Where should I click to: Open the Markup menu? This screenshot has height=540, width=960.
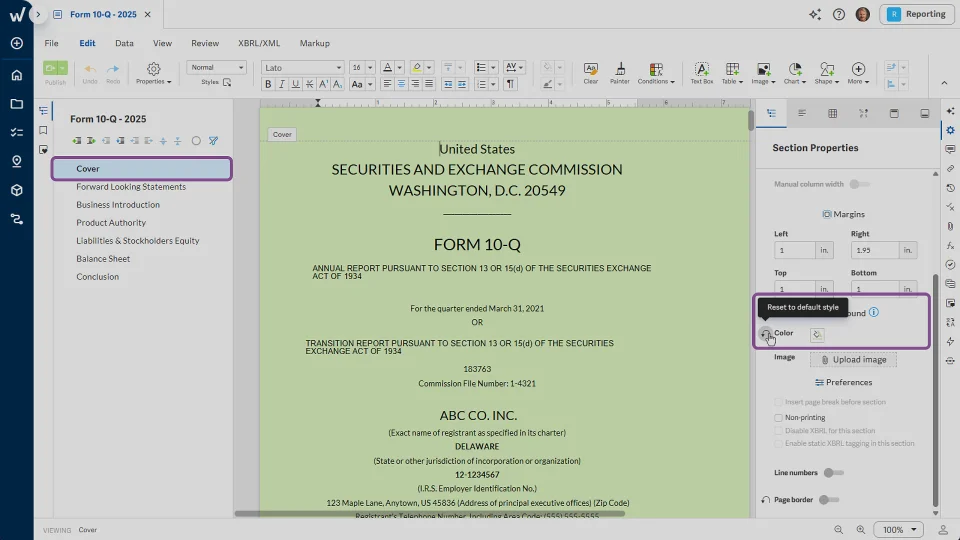tap(315, 43)
